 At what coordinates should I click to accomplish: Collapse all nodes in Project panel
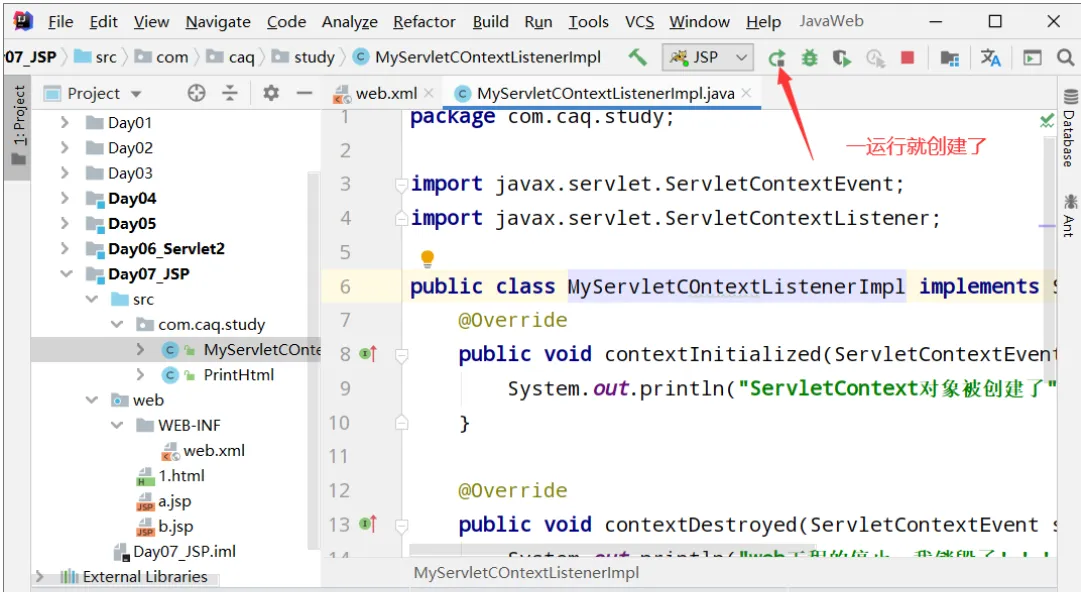230,93
